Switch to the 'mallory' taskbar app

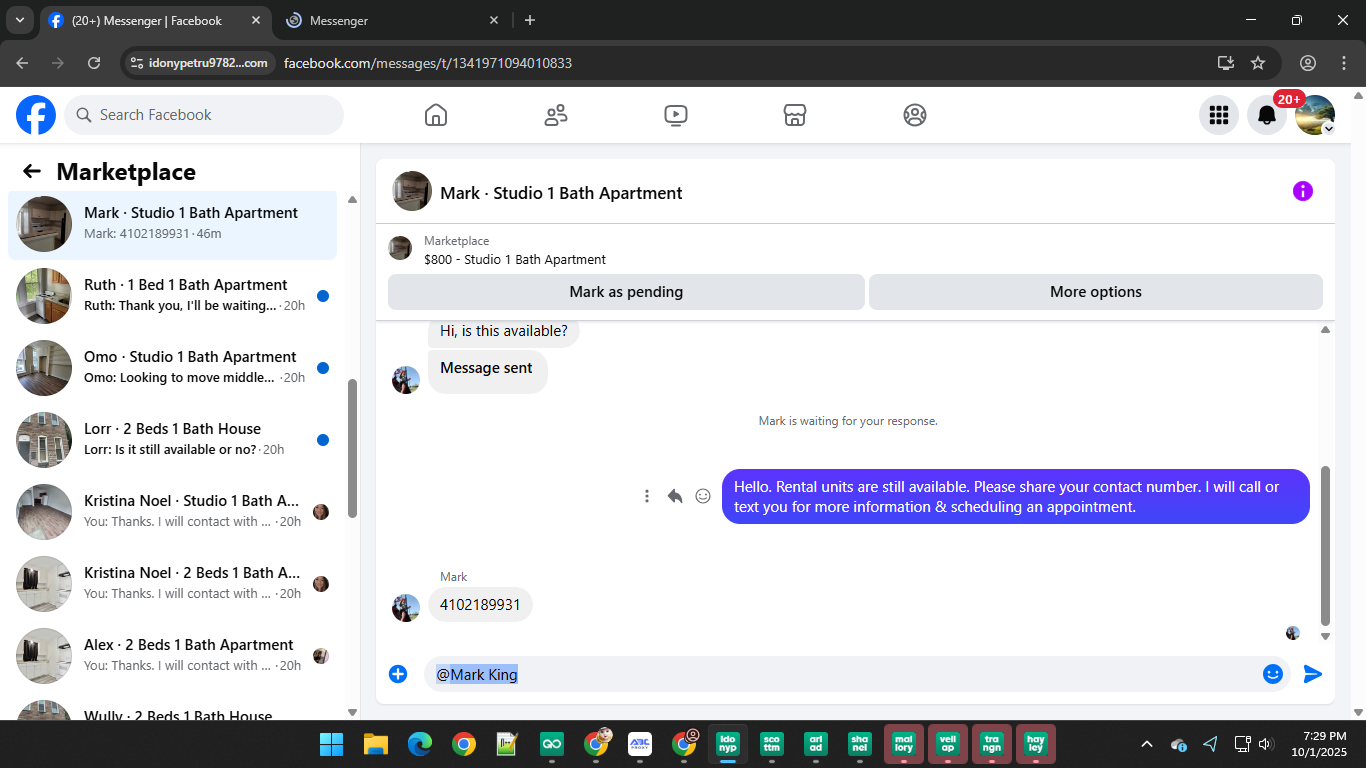pos(904,744)
